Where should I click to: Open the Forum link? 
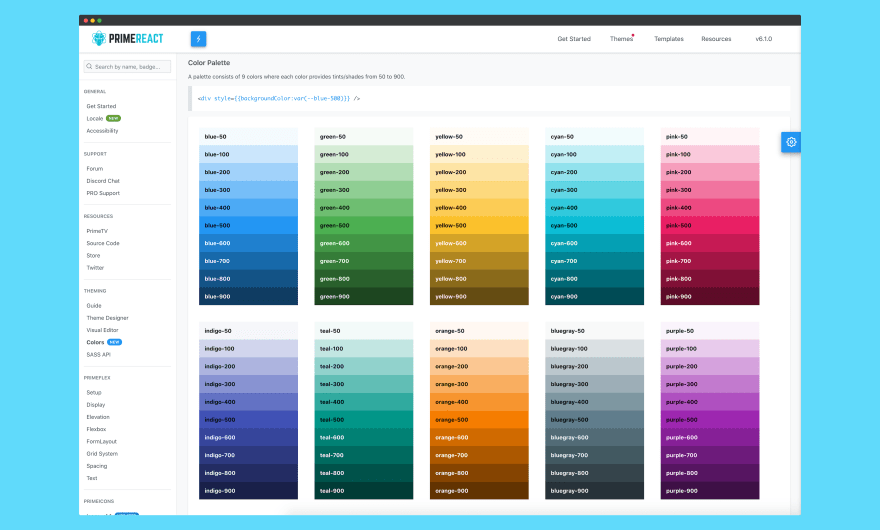94,168
